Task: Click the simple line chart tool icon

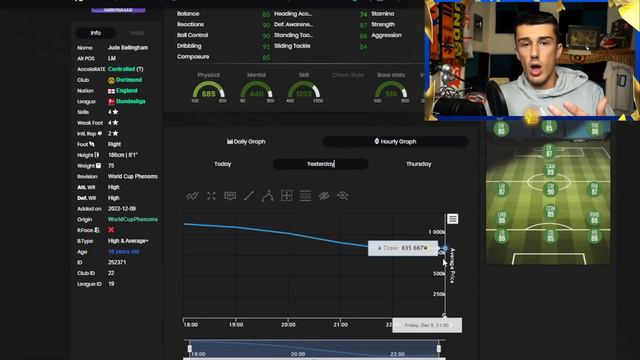Action: tap(192, 196)
